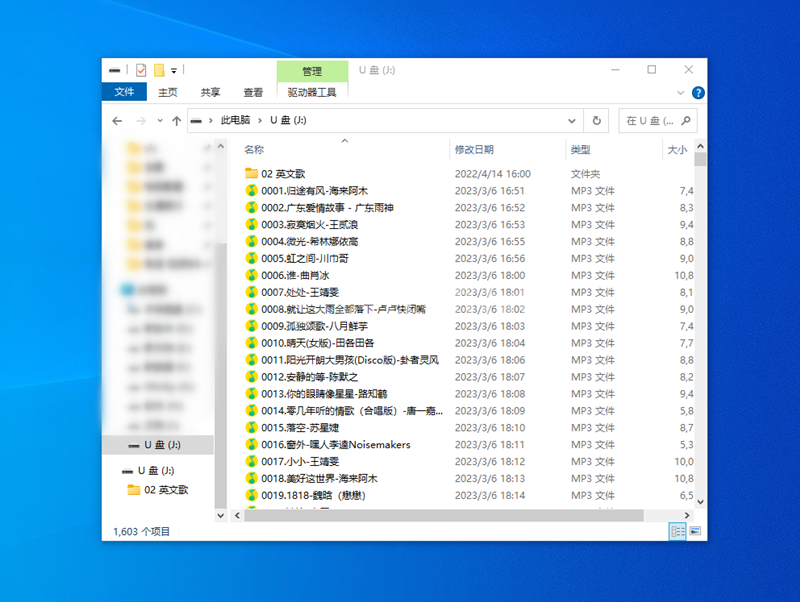This screenshot has width=800, height=602.
Task: Select 02 英文歌 label in navigation pane
Action: pyautogui.click(x=166, y=490)
